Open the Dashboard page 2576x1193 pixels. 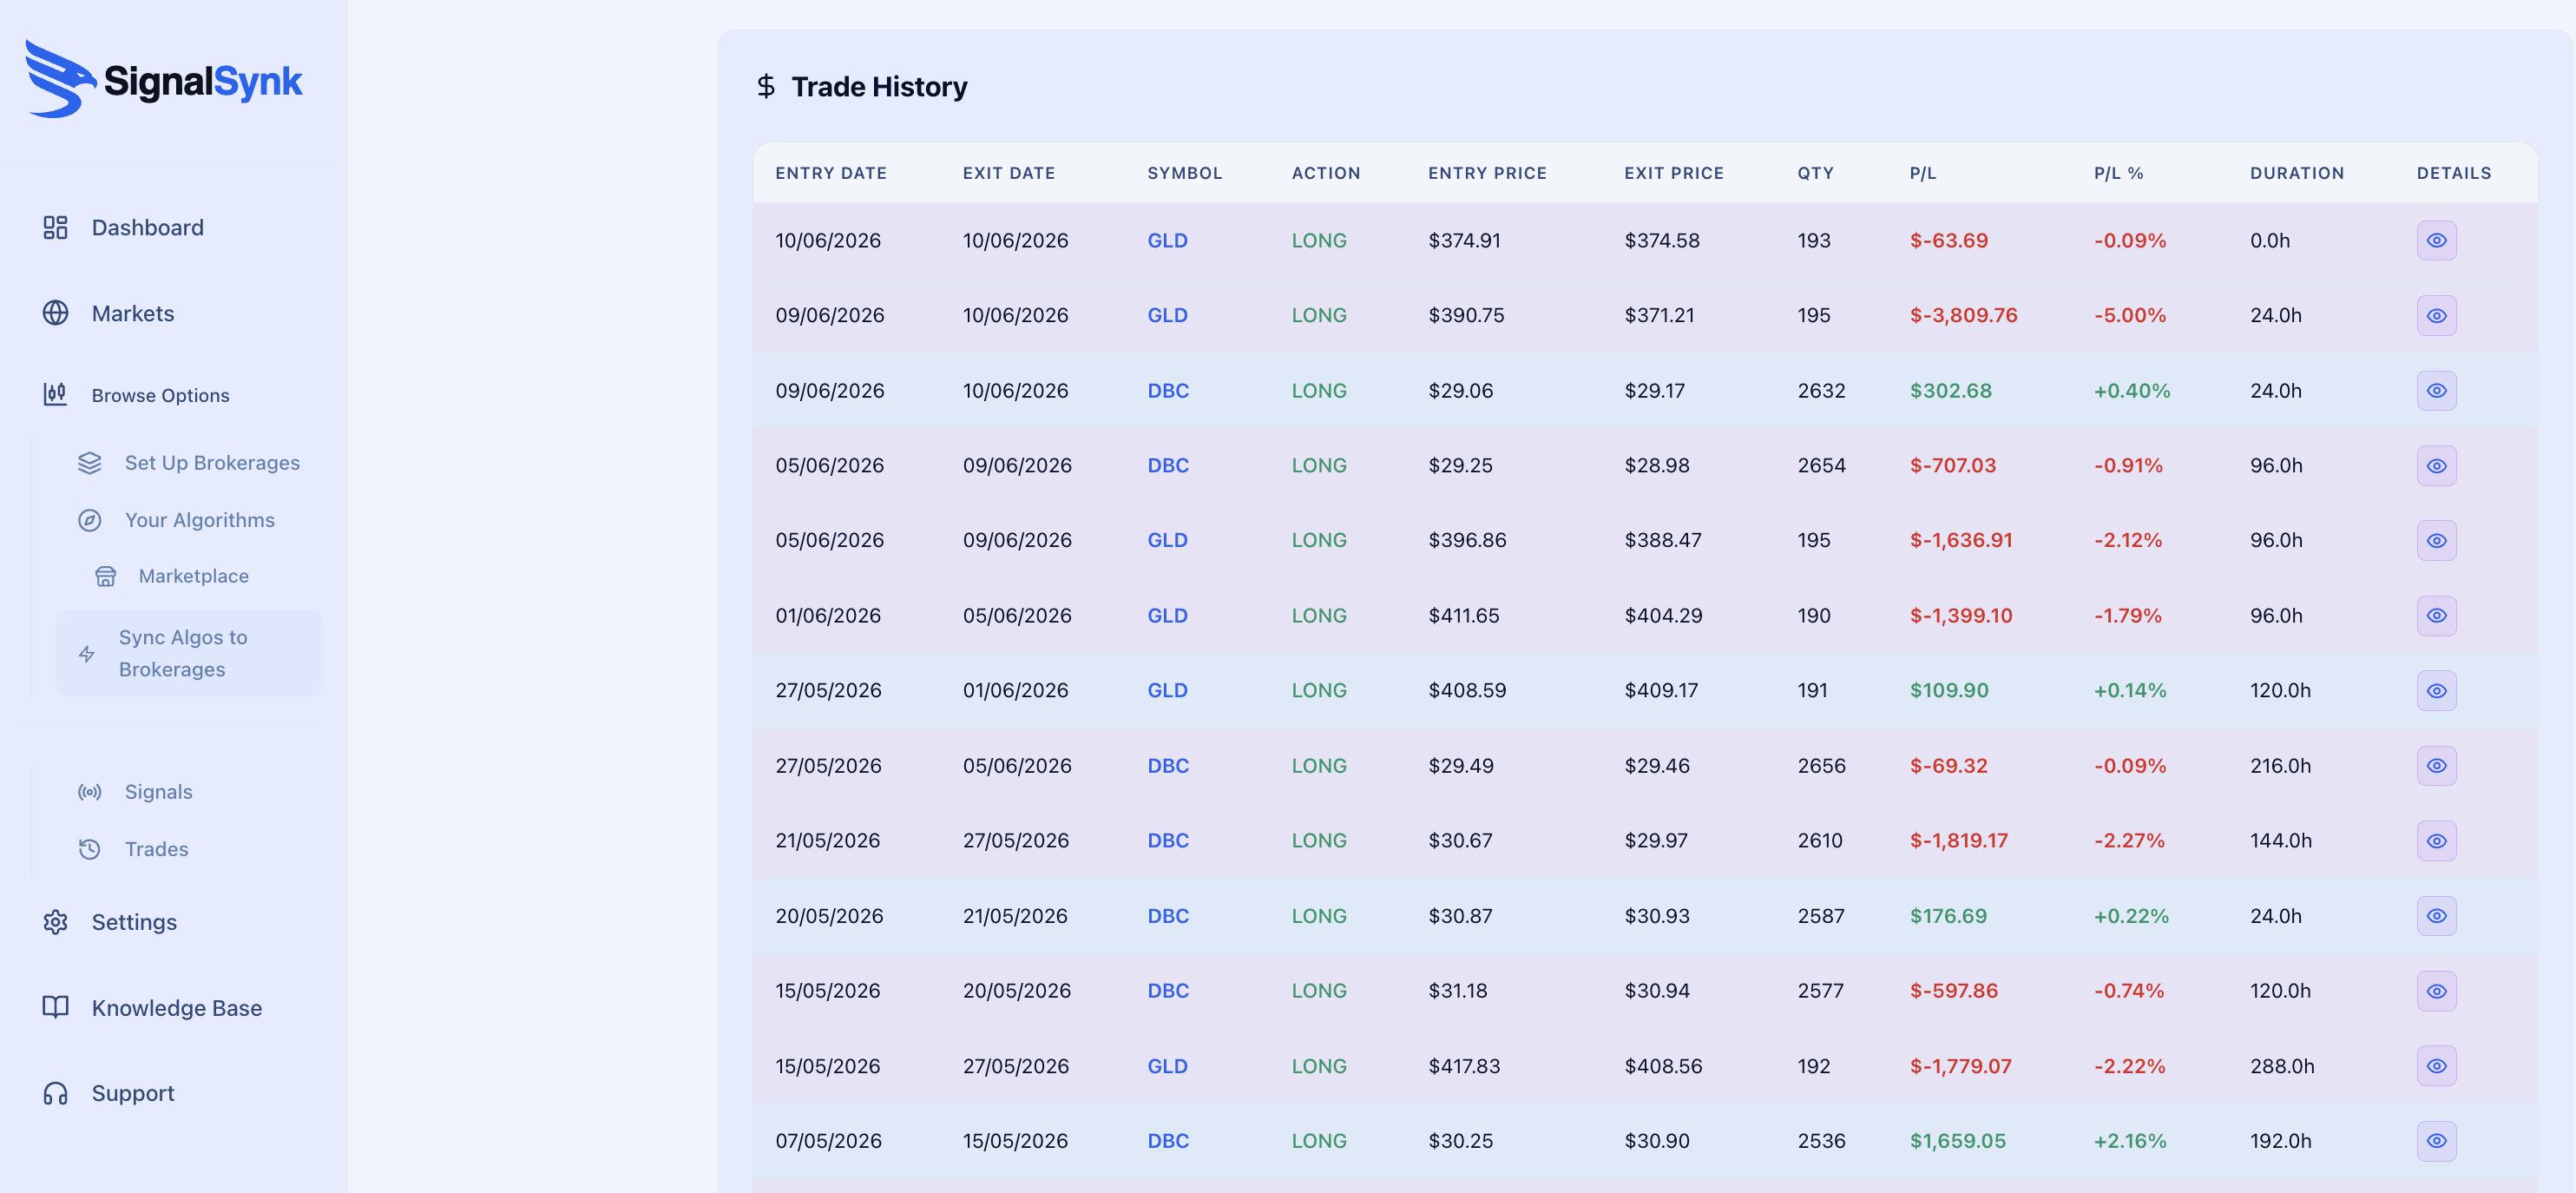(147, 227)
